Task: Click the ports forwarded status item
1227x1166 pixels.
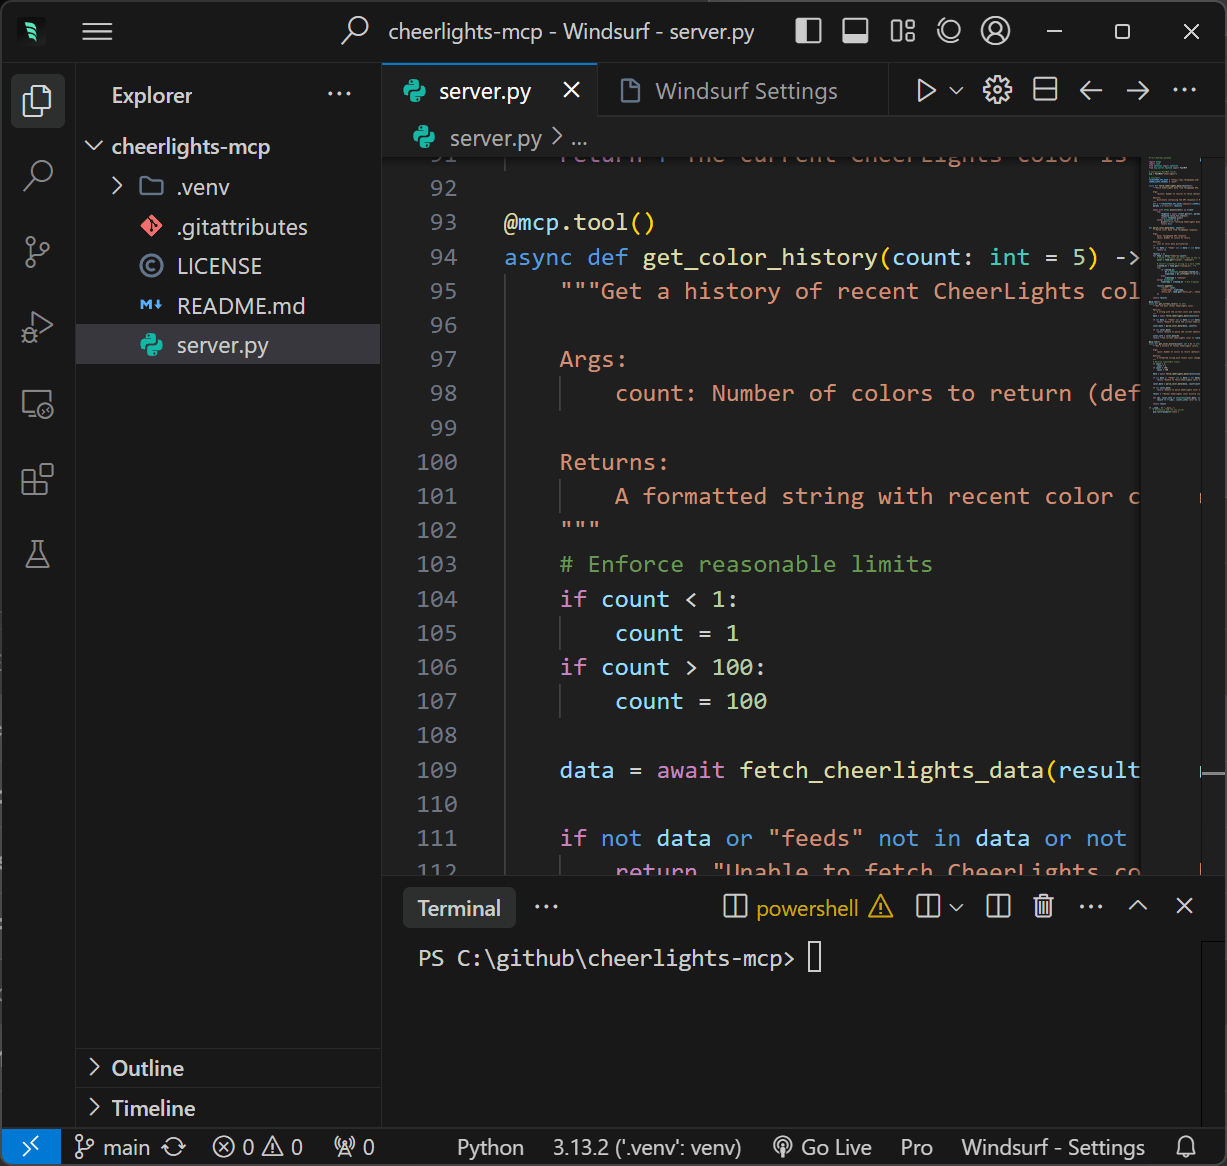Action: tap(354, 1147)
